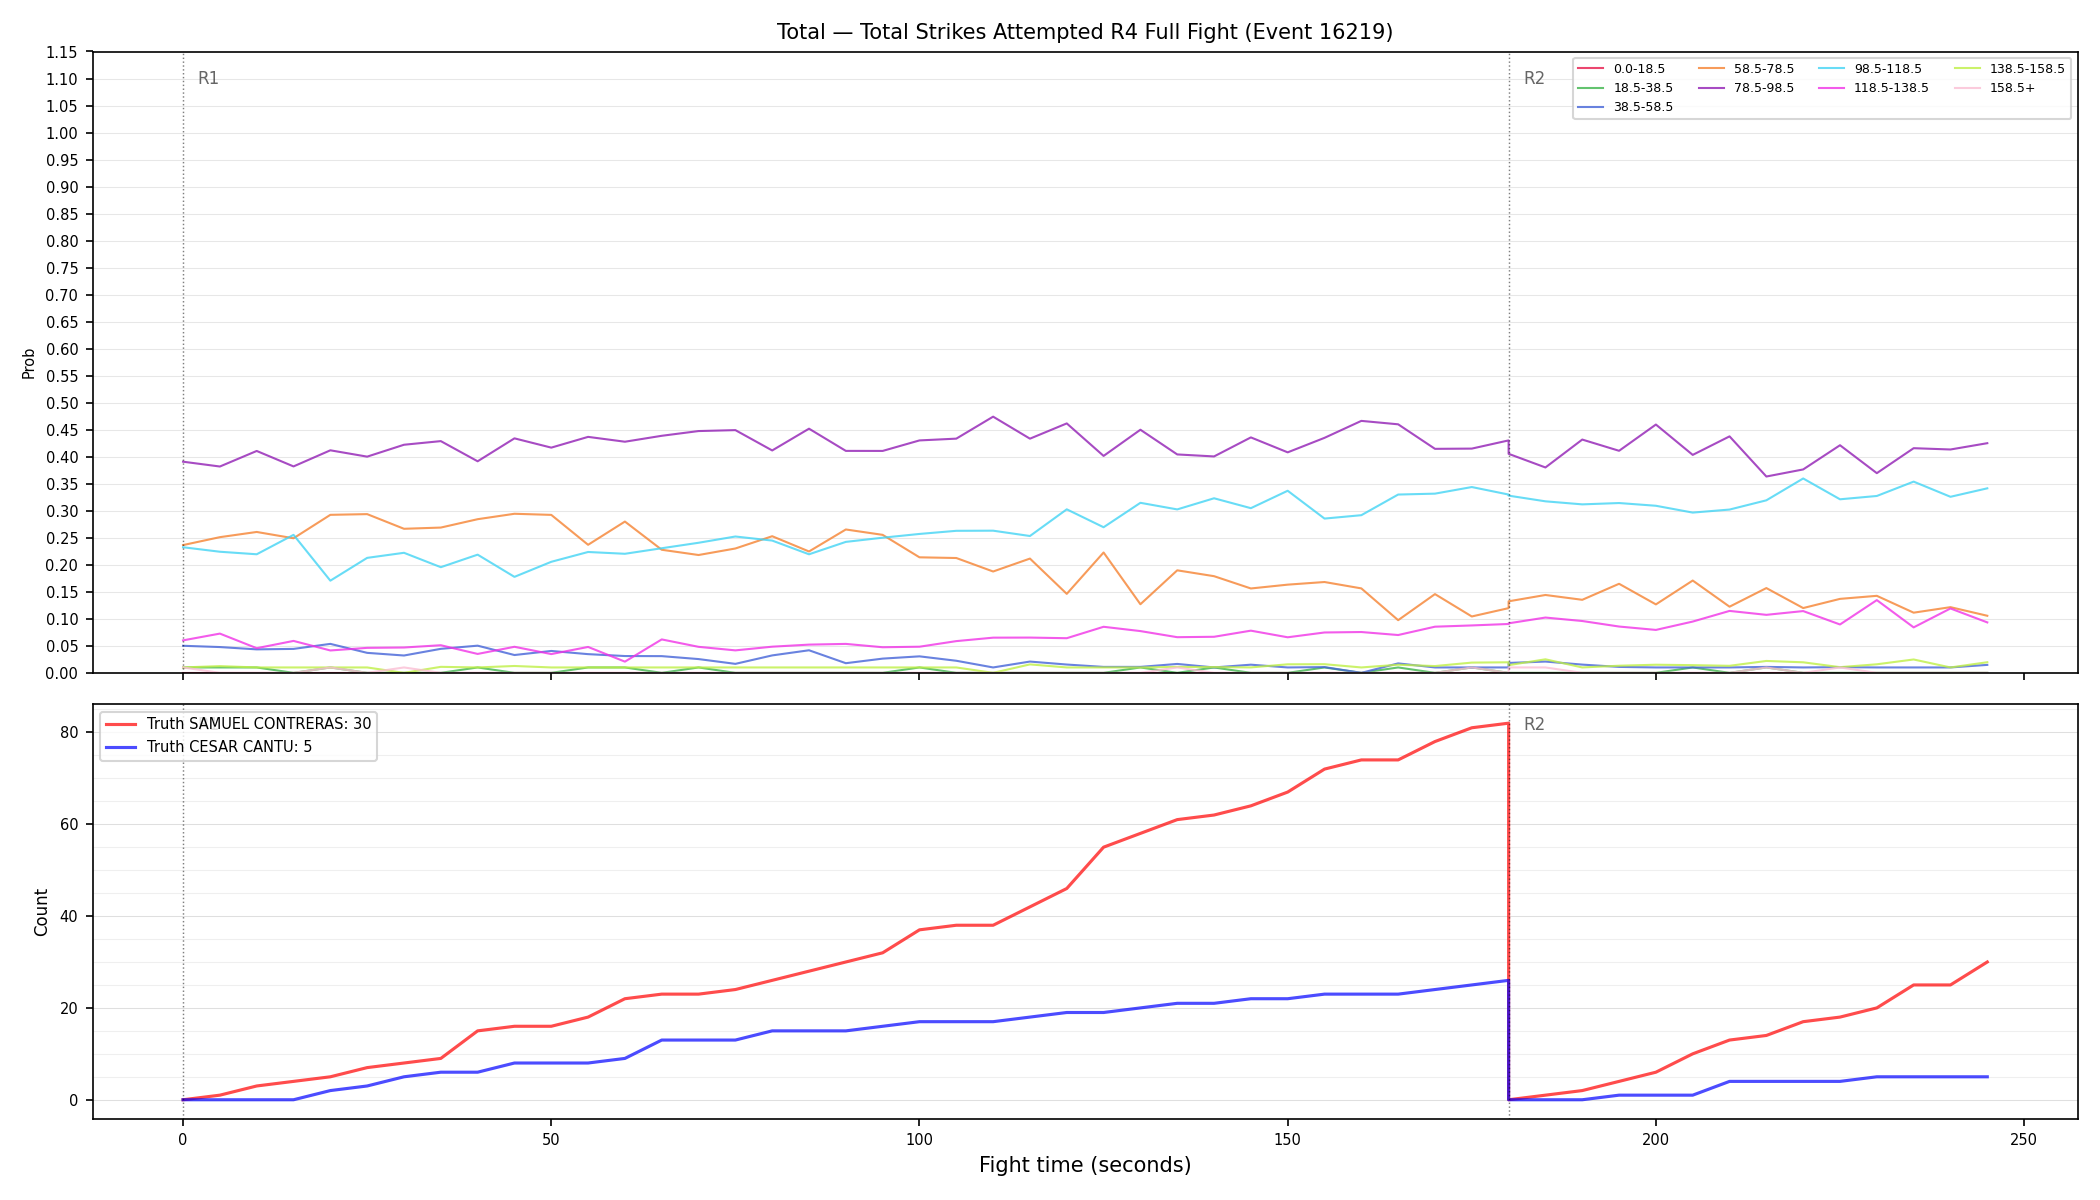Click the R2 label in the top chart
The width and height of the screenshot is (2100, 1200).
(1534, 78)
